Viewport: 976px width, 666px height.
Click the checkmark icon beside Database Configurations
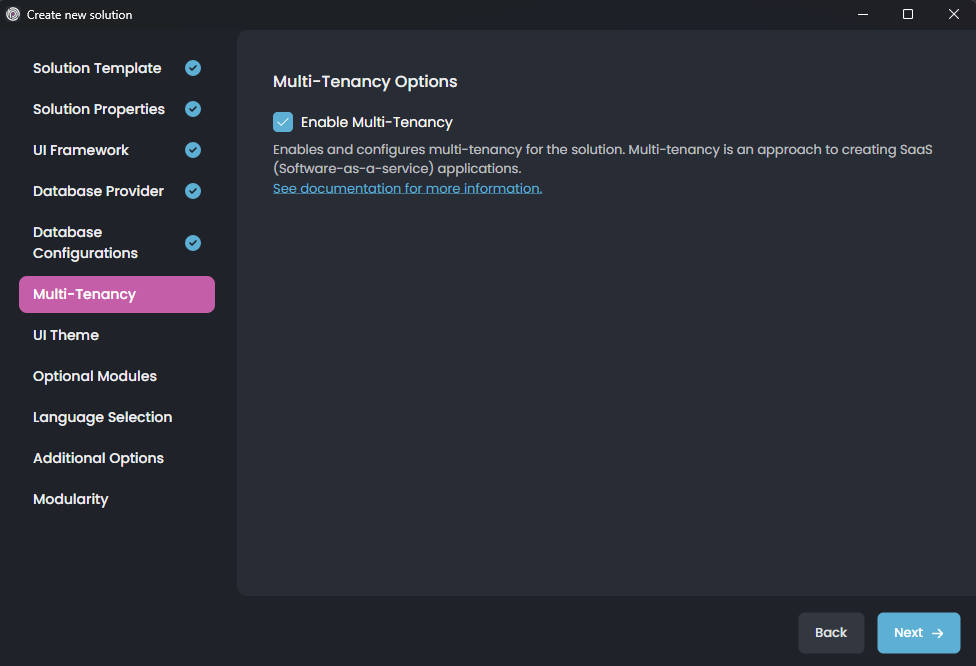192,242
